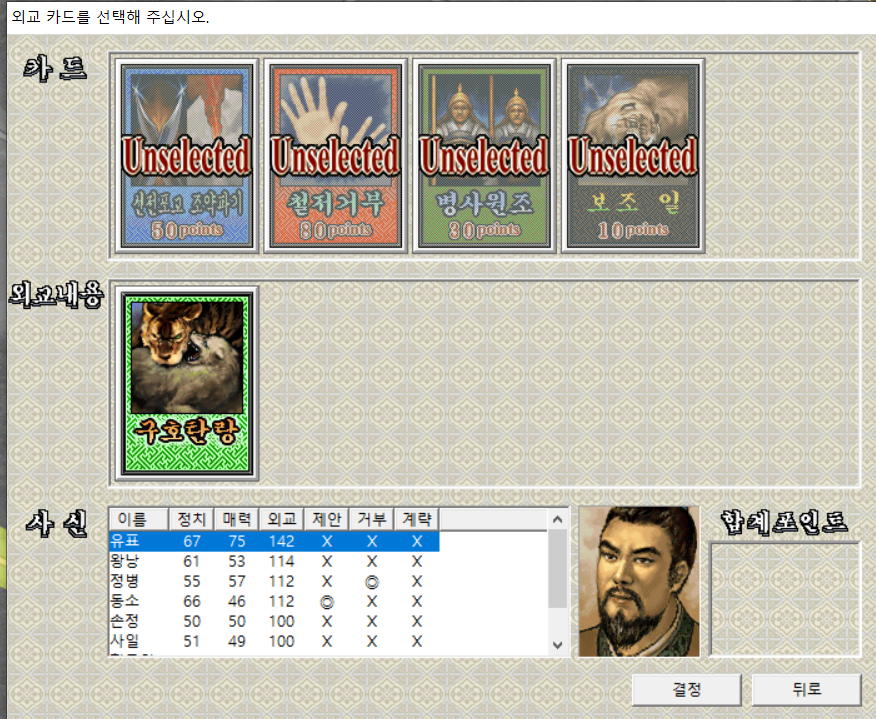Click the envoy list scroll up arrow
876x719 pixels.
tap(558, 520)
